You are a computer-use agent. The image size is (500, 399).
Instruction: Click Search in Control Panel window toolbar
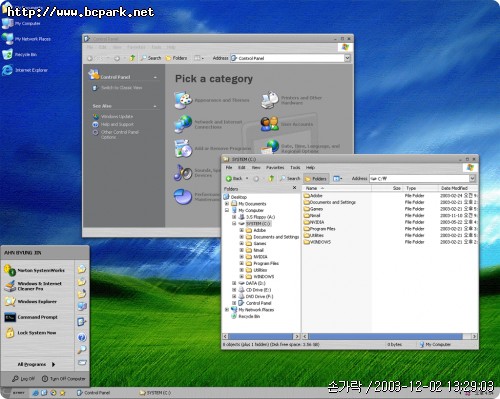pos(151,58)
